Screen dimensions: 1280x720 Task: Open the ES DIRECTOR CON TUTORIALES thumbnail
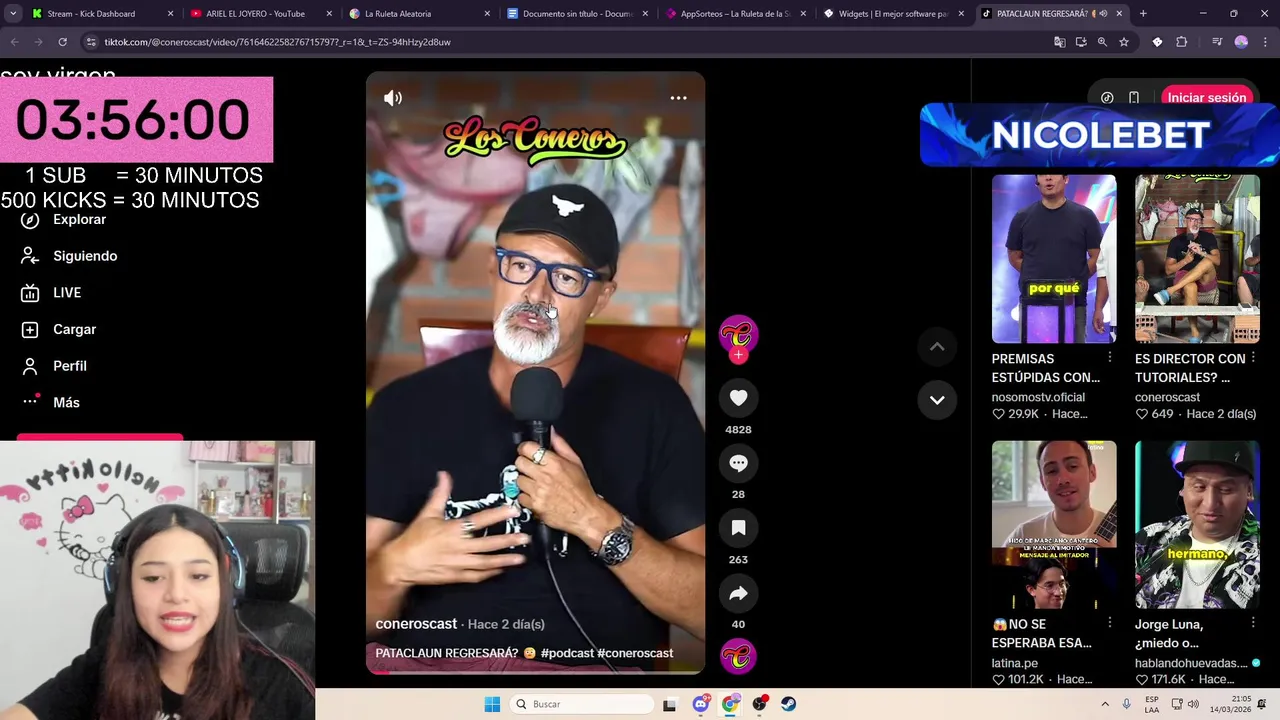(1197, 259)
